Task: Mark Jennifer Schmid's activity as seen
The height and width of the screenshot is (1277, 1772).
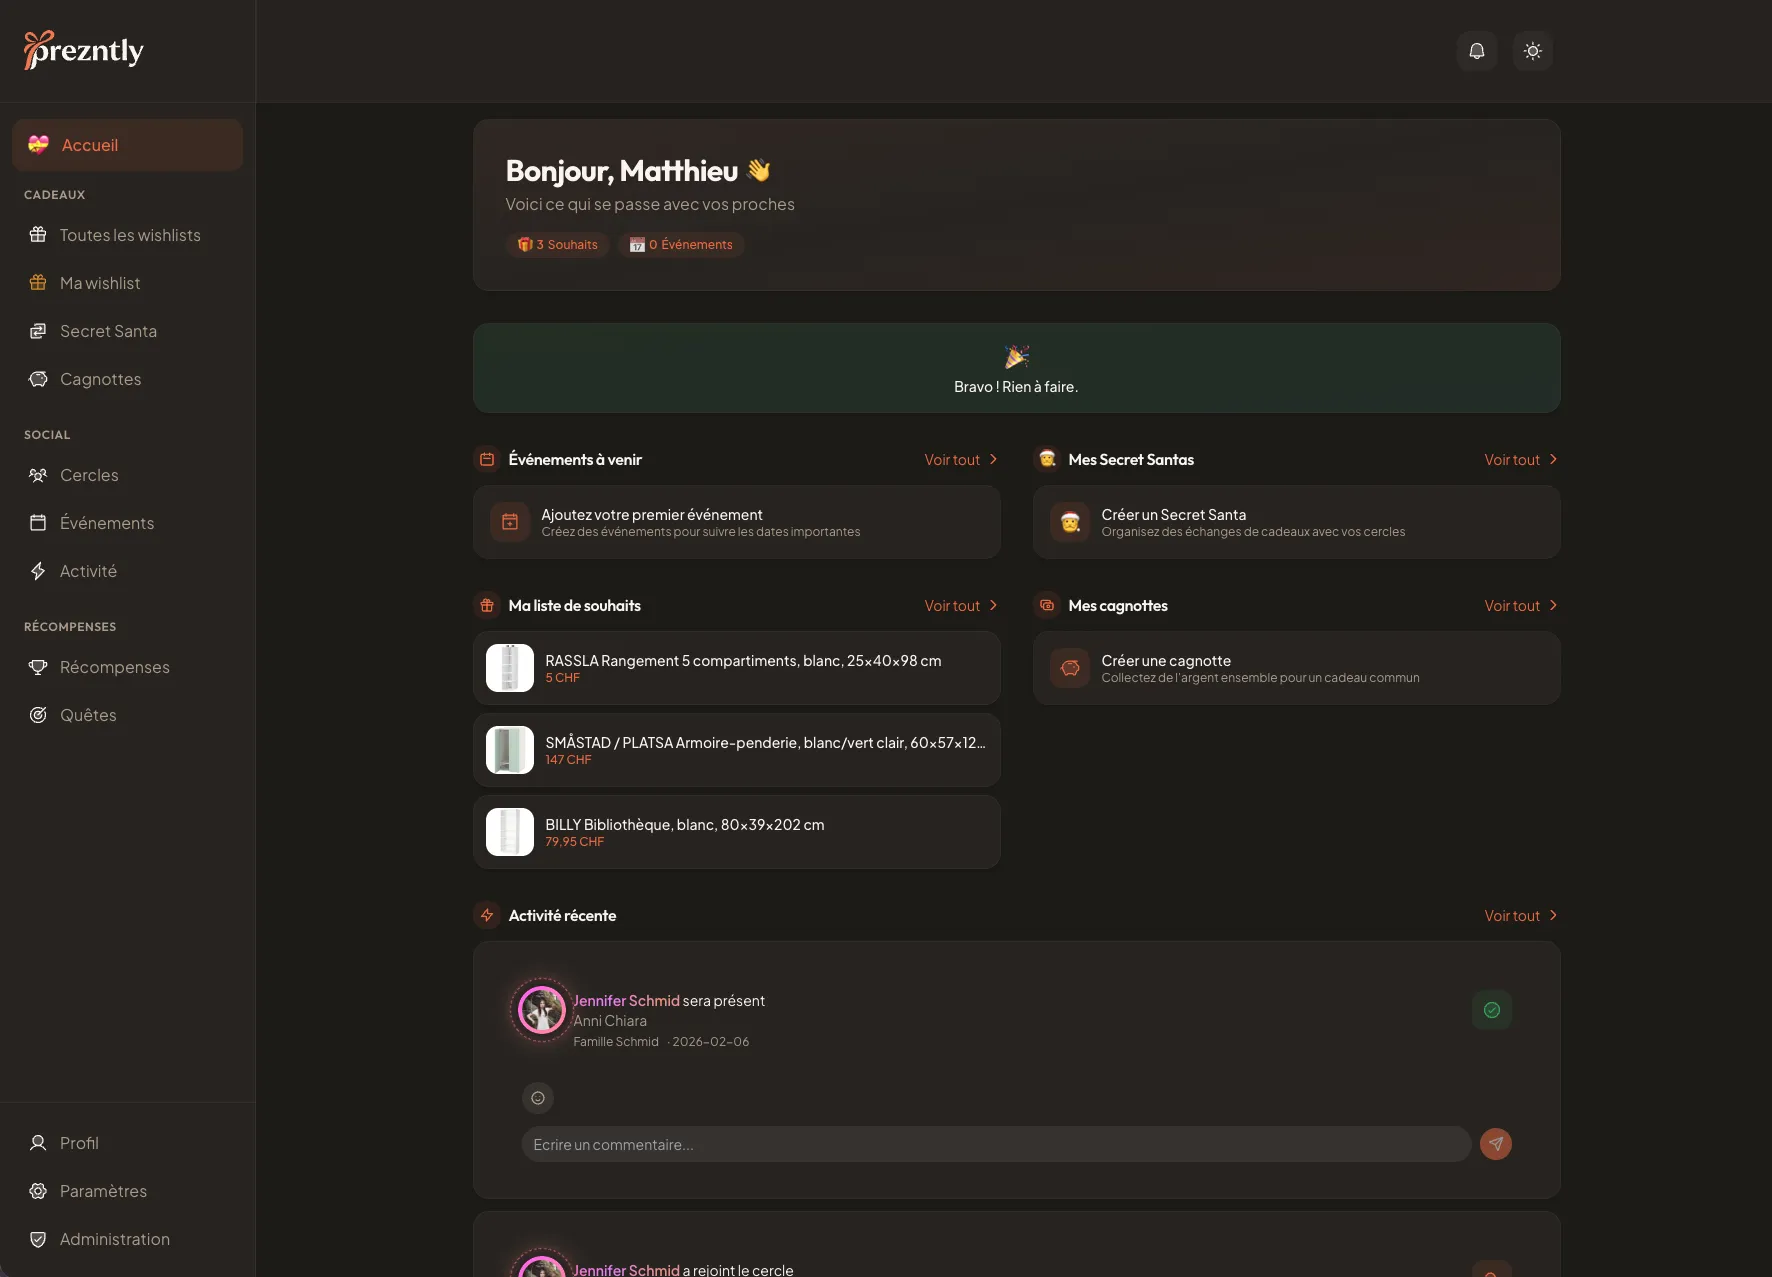Action: (x=1491, y=1010)
